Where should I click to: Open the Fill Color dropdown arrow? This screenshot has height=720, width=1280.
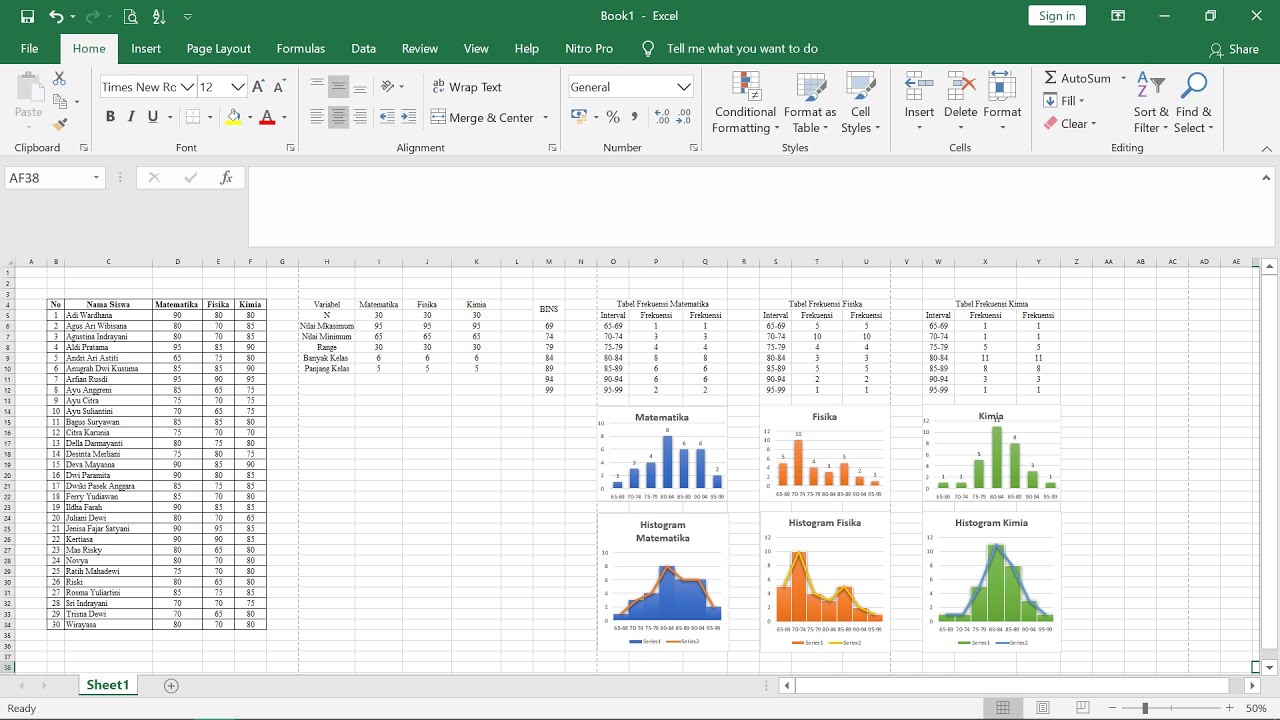tap(249, 117)
